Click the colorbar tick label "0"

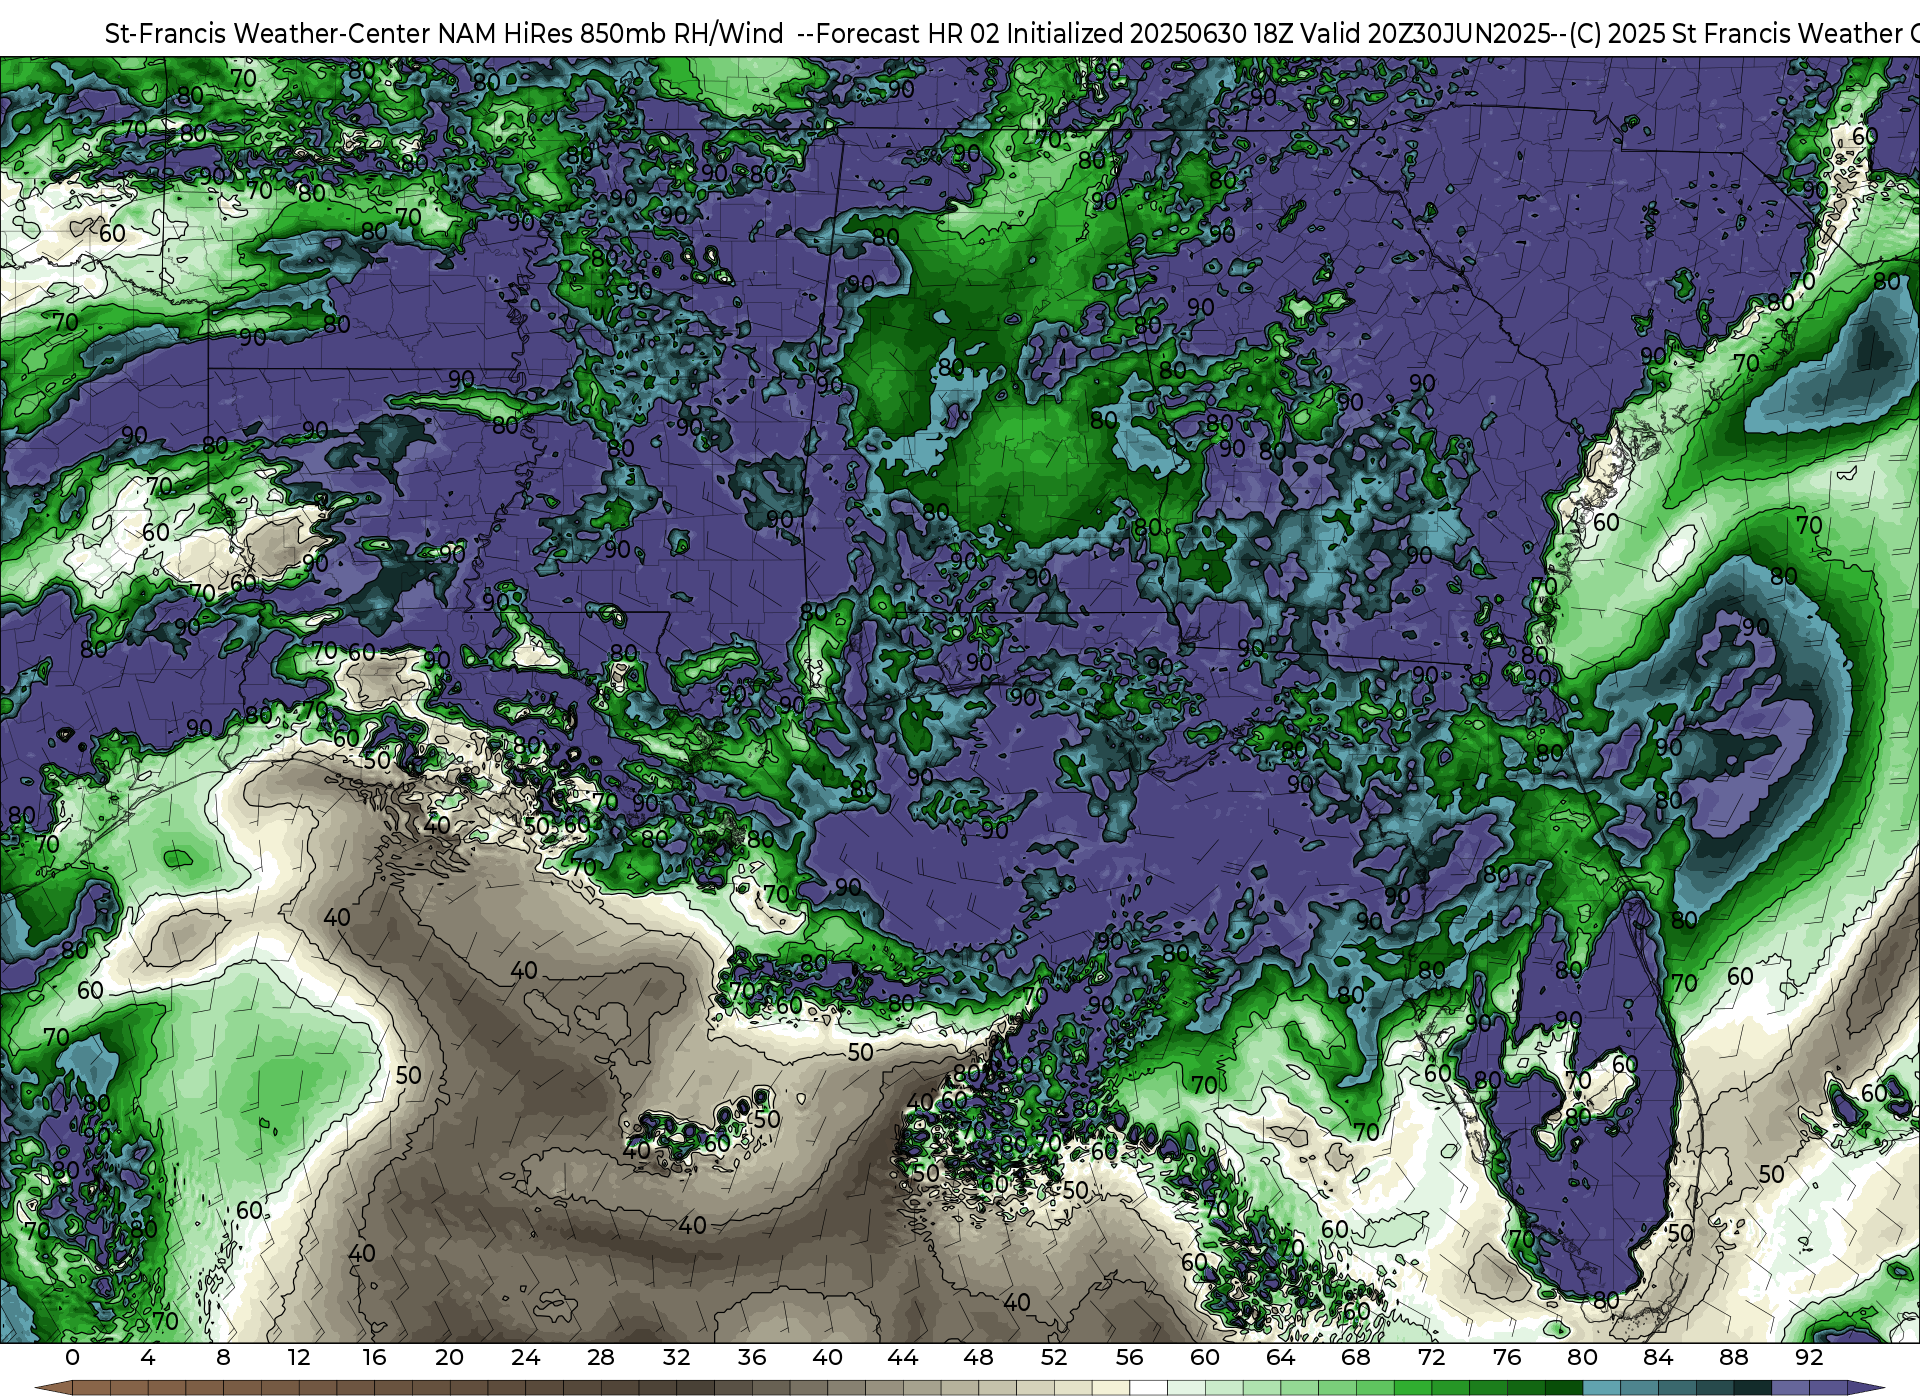72,1358
